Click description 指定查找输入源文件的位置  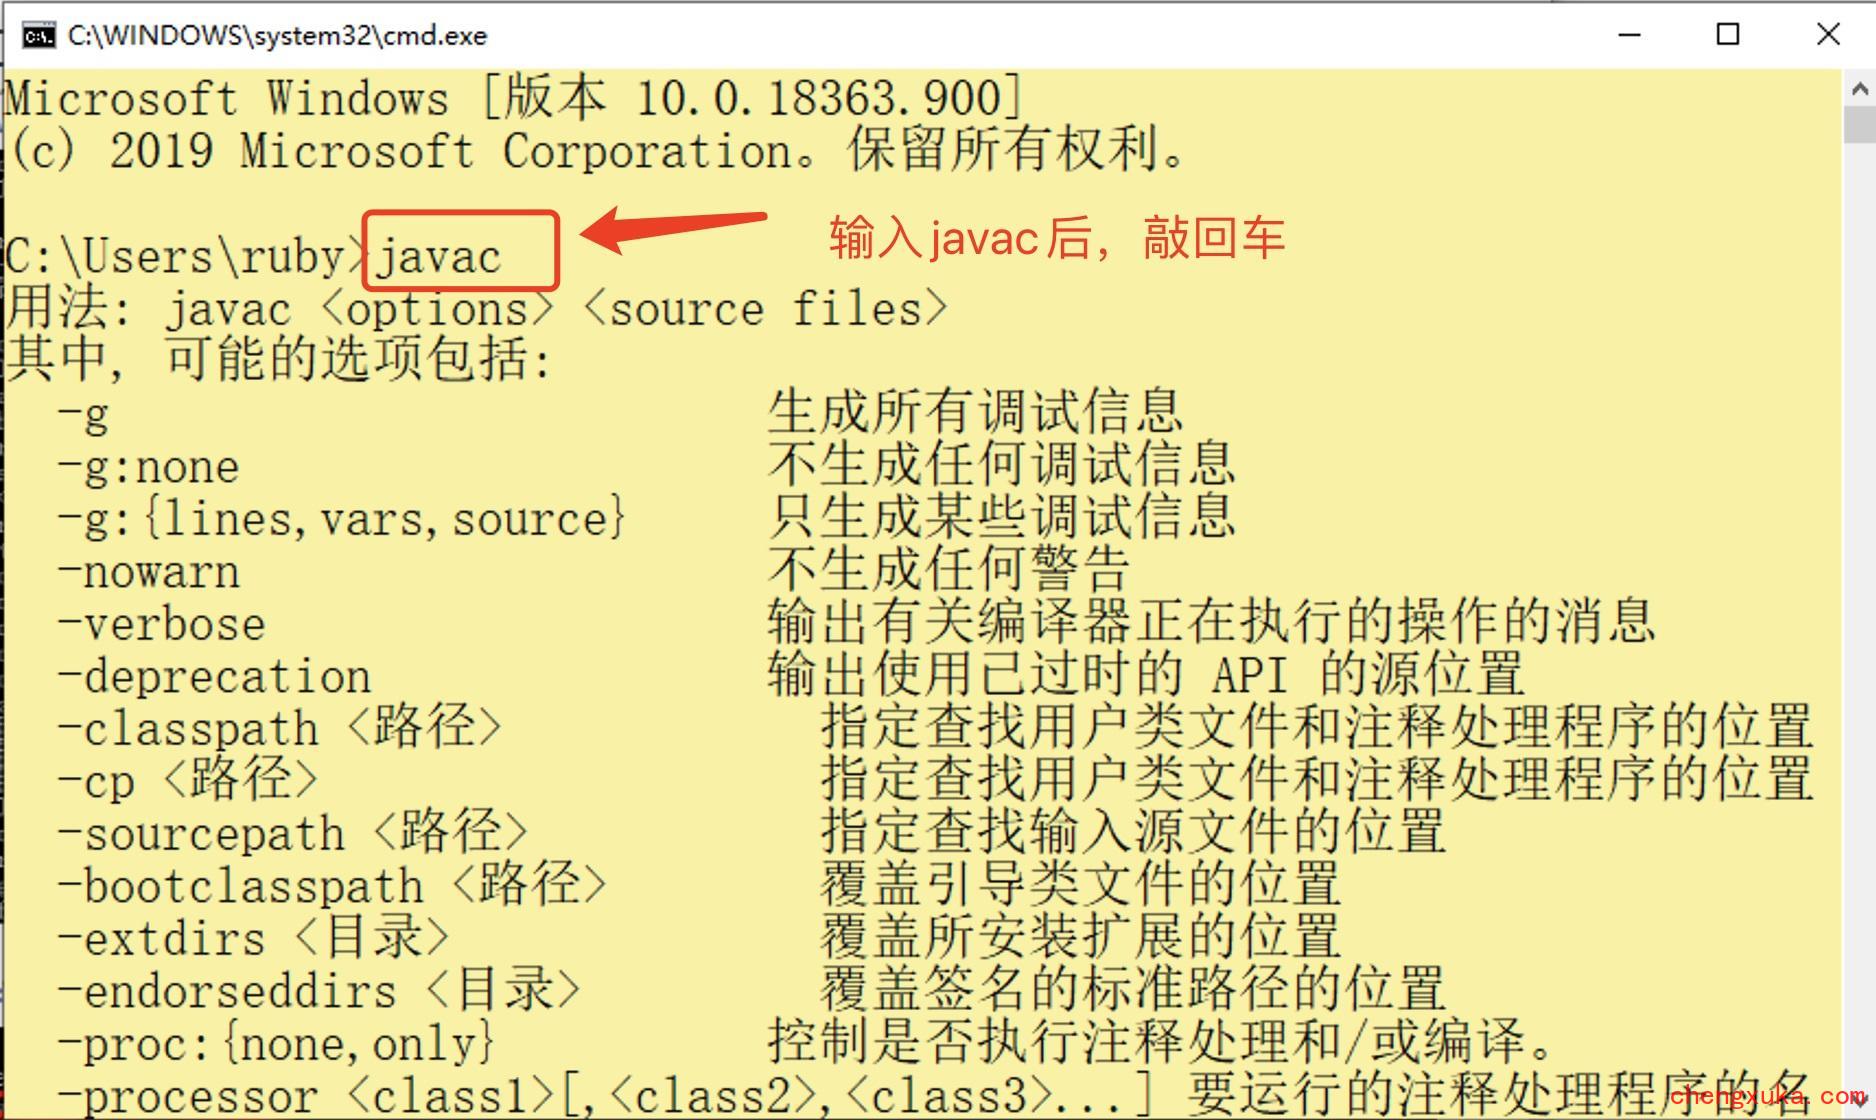(1133, 831)
